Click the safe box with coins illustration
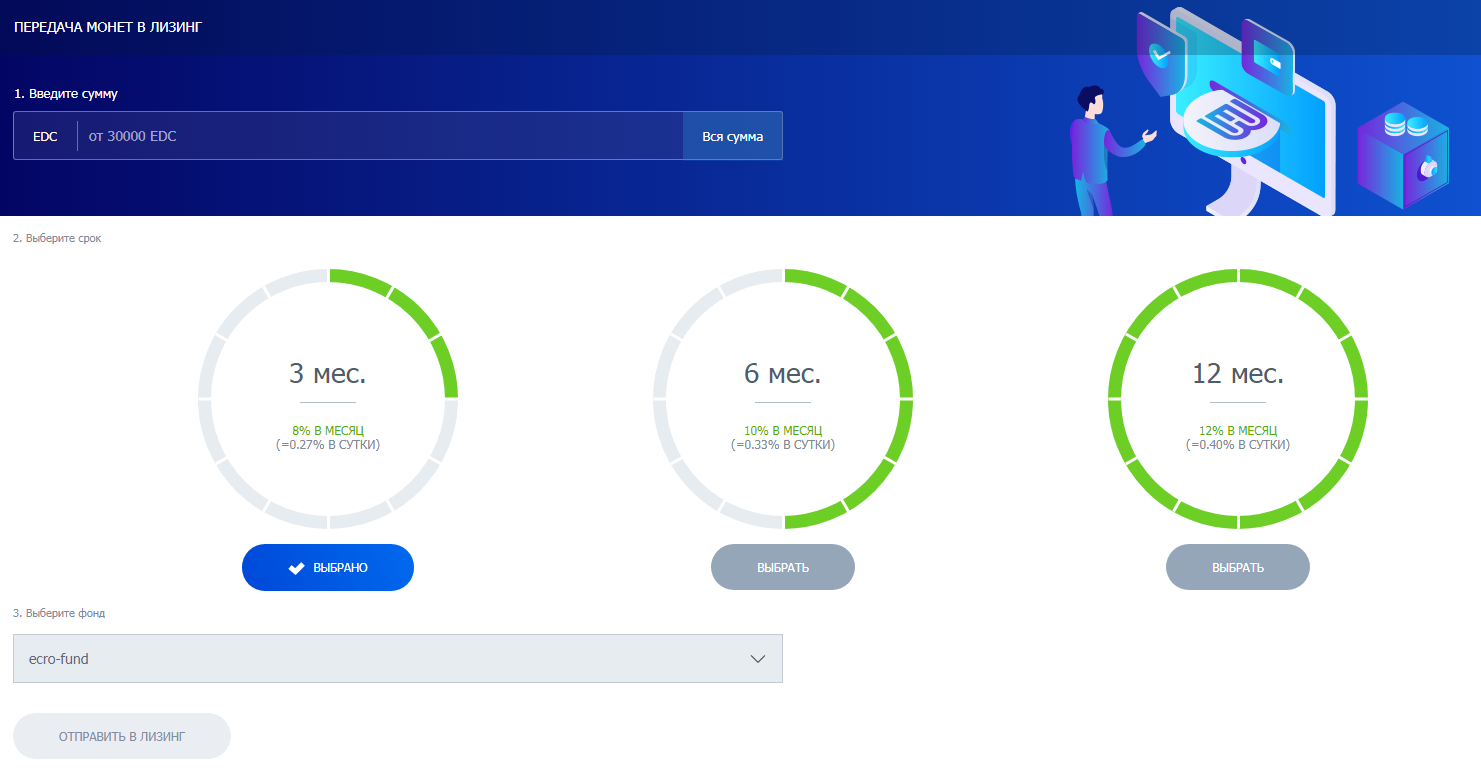This screenshot has width=1481, height=770. [x=1403, y=155]
